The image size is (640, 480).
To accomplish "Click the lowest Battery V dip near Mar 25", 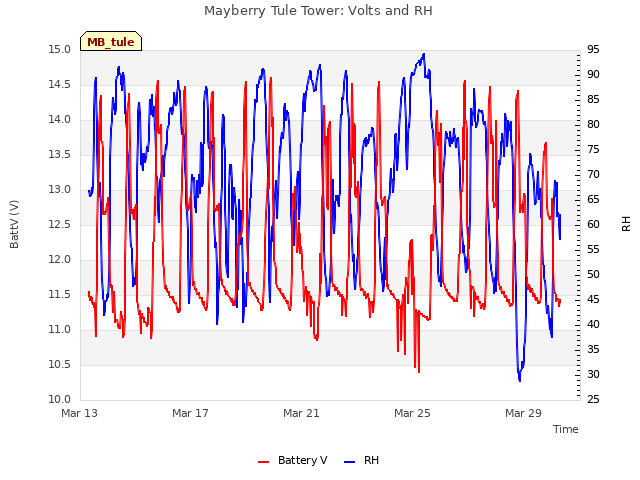I will (419, 372).
